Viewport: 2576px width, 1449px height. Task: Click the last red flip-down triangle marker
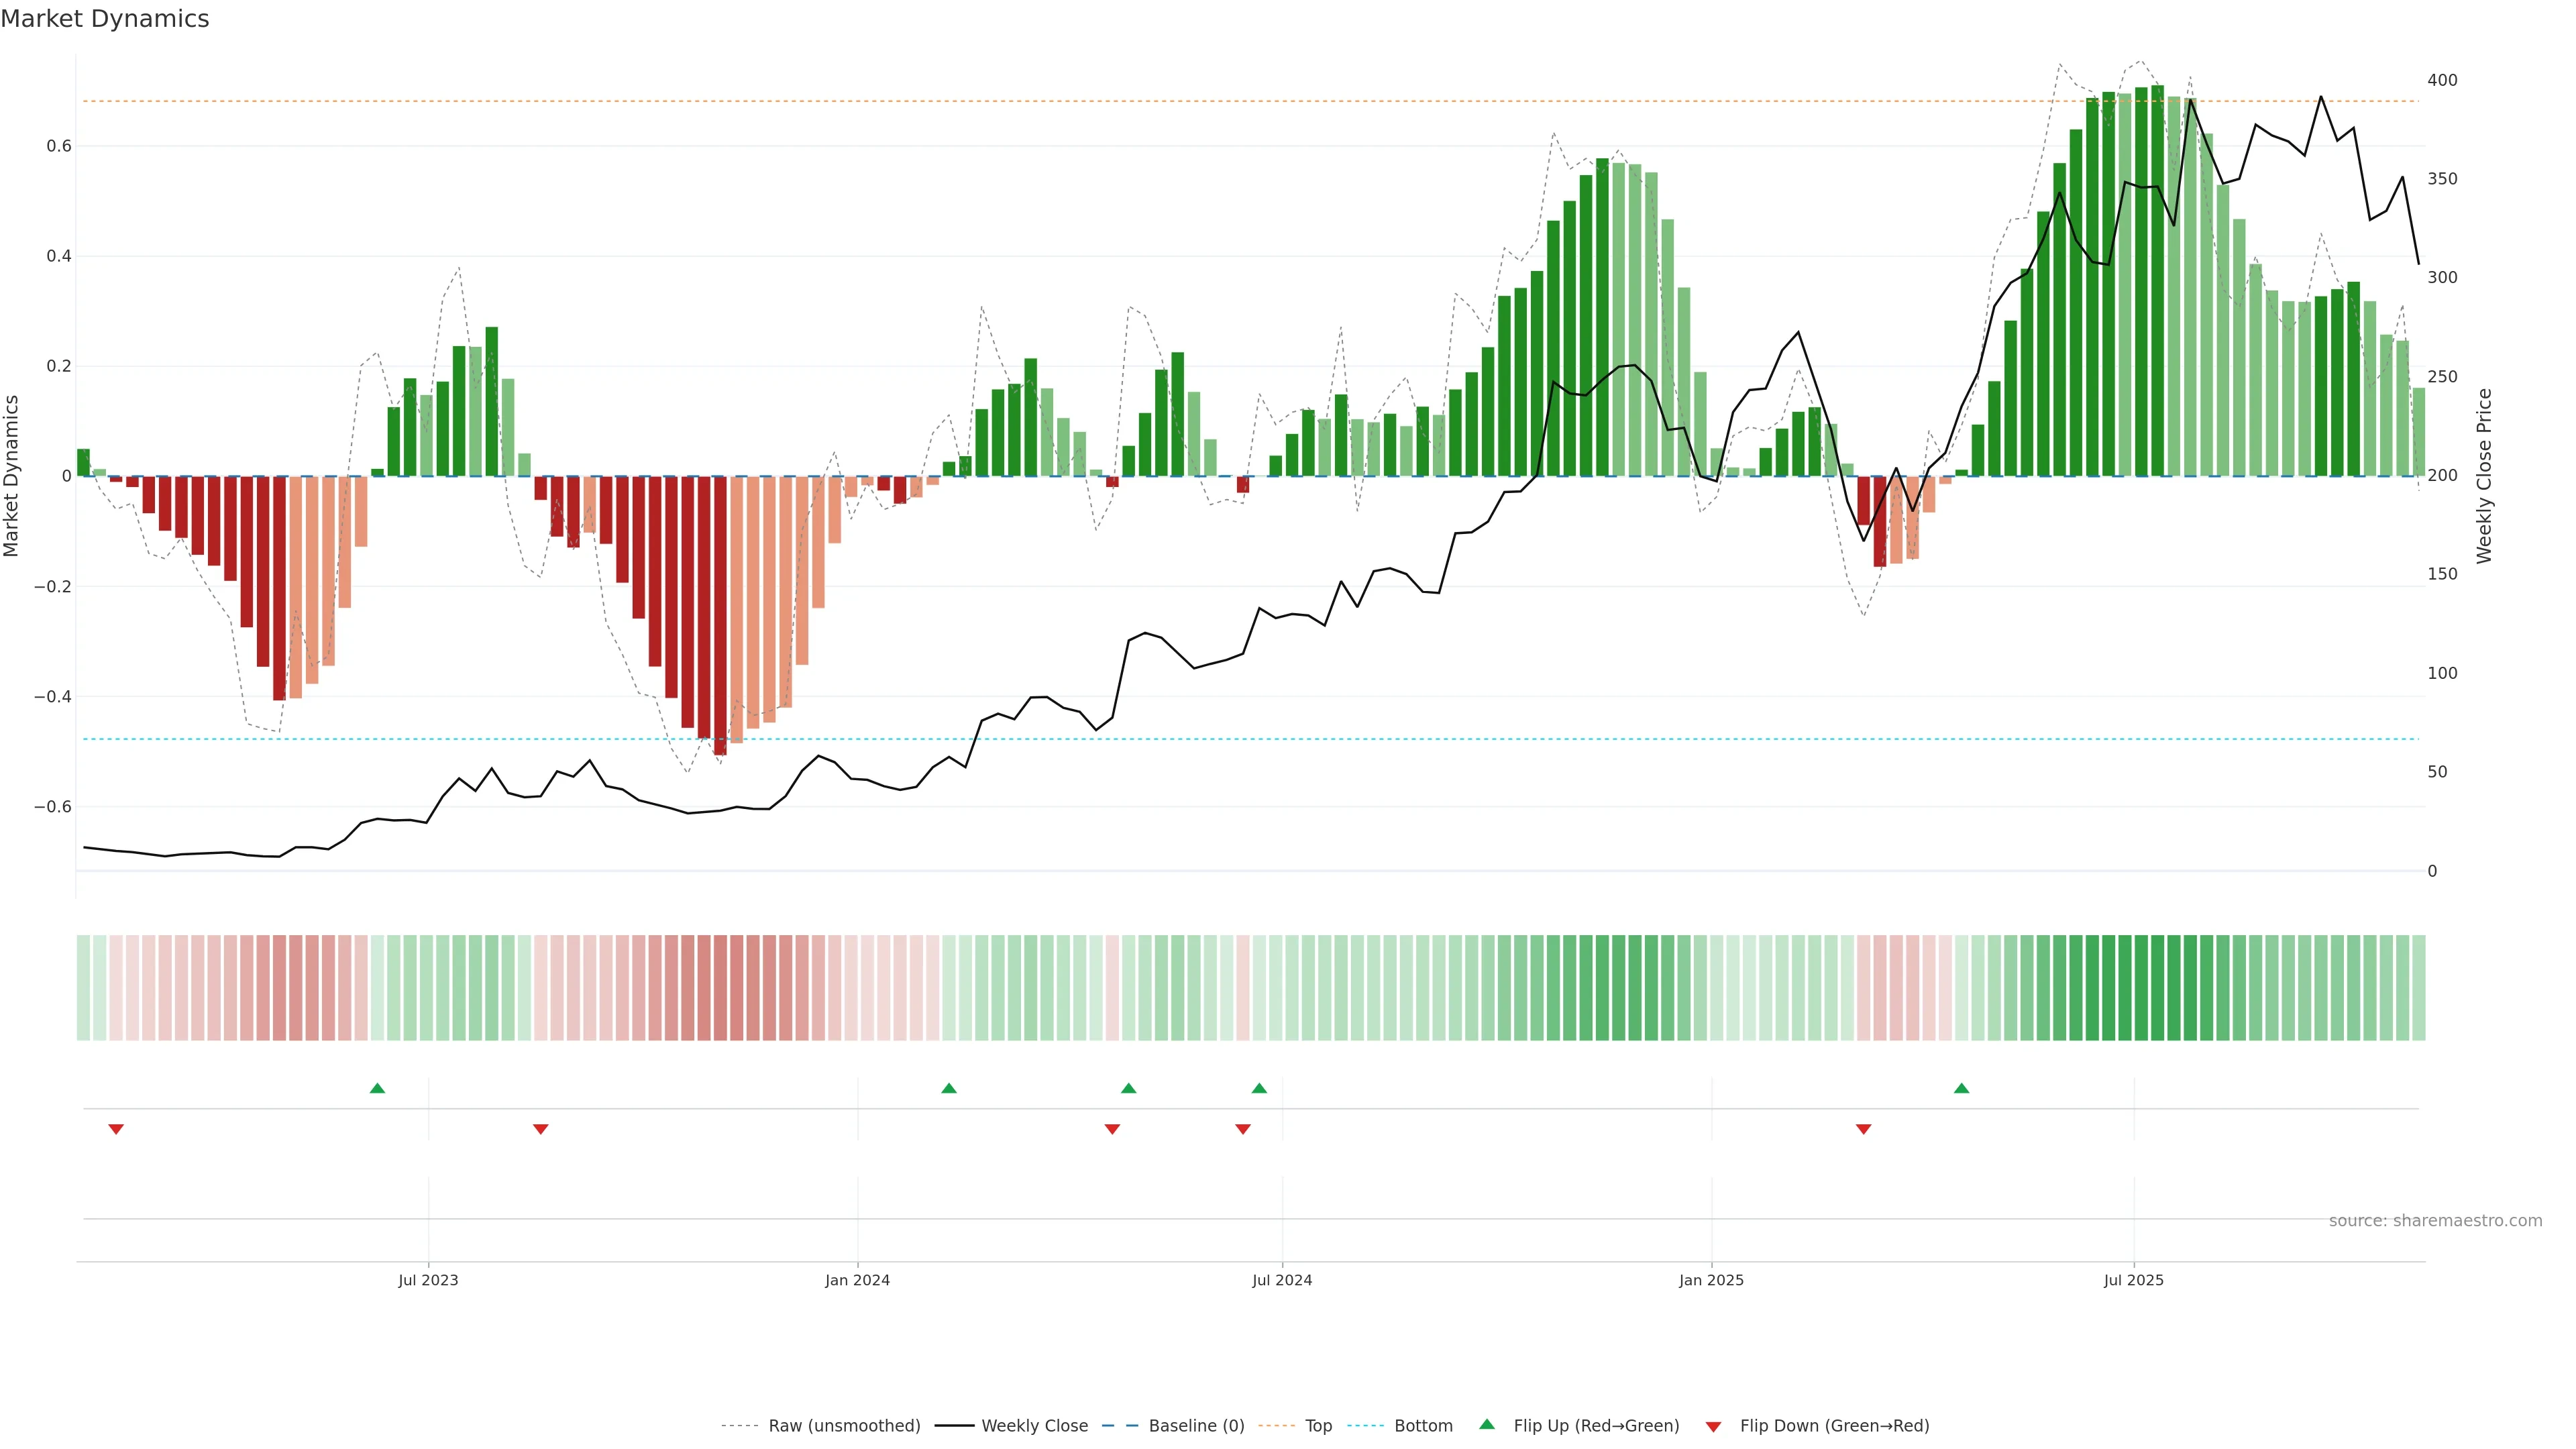1863,1129
